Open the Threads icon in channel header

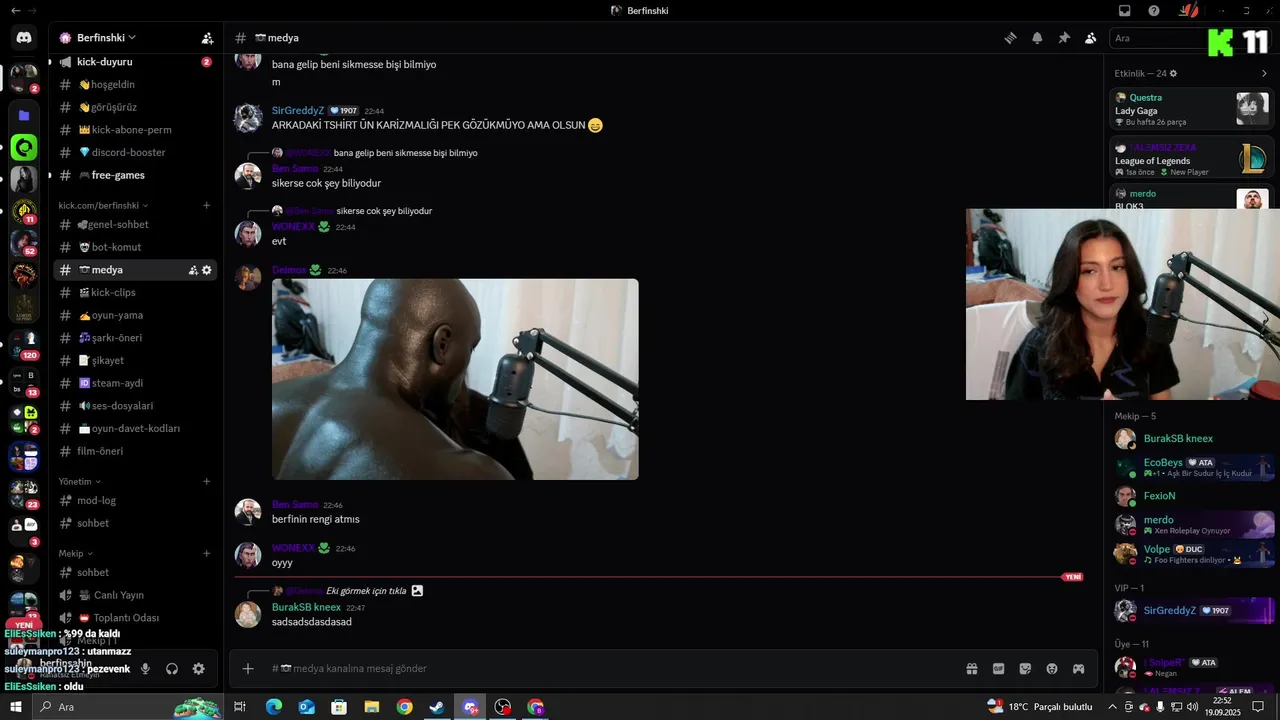[1011, 38]
